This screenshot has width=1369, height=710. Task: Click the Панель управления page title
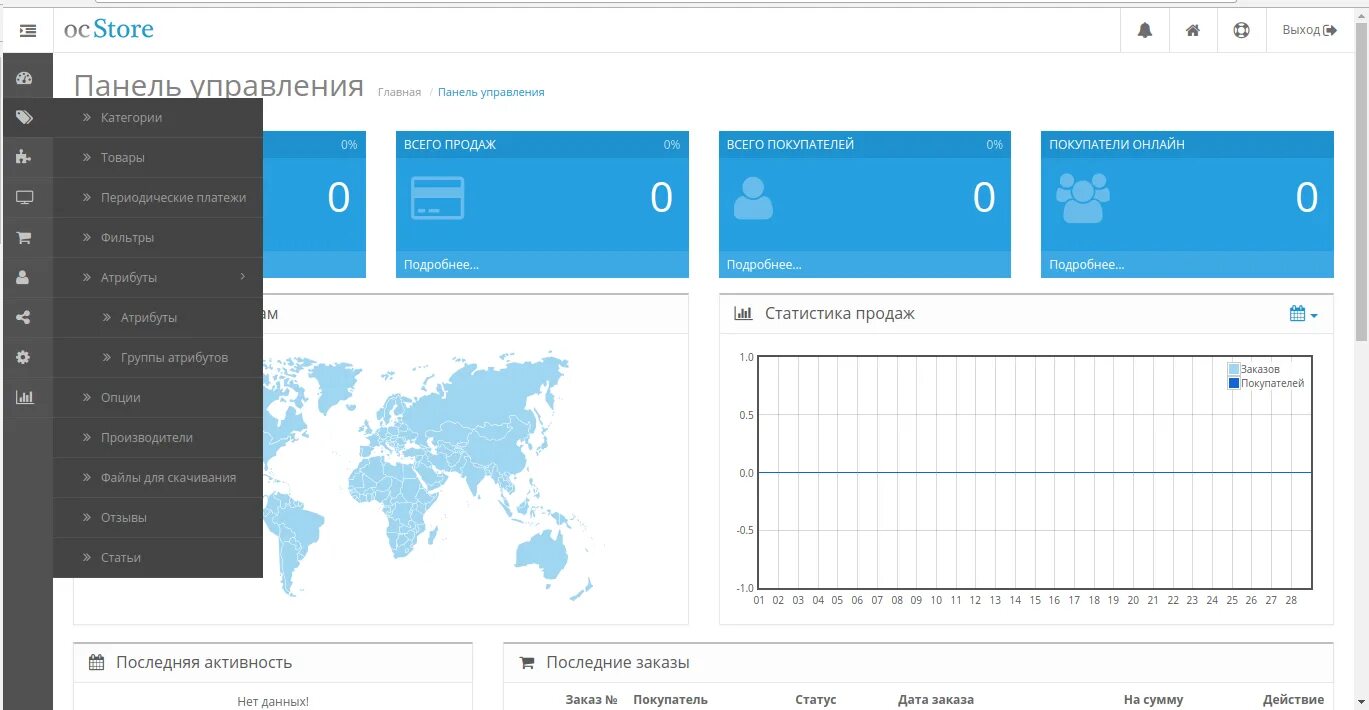[x=218, y=86]
